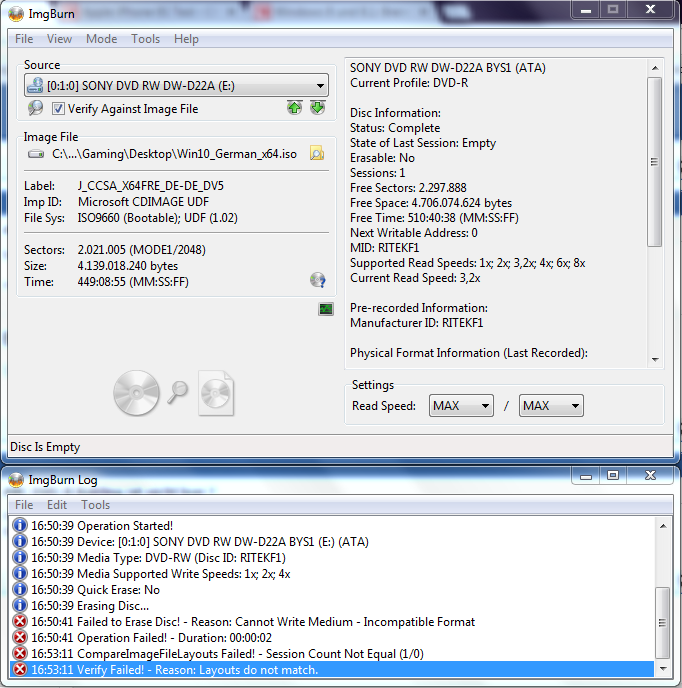This screenshot has height=688, width=682.
Task: Select log entry 'Failed to Erase Disc!'
Action: (332, 622)
